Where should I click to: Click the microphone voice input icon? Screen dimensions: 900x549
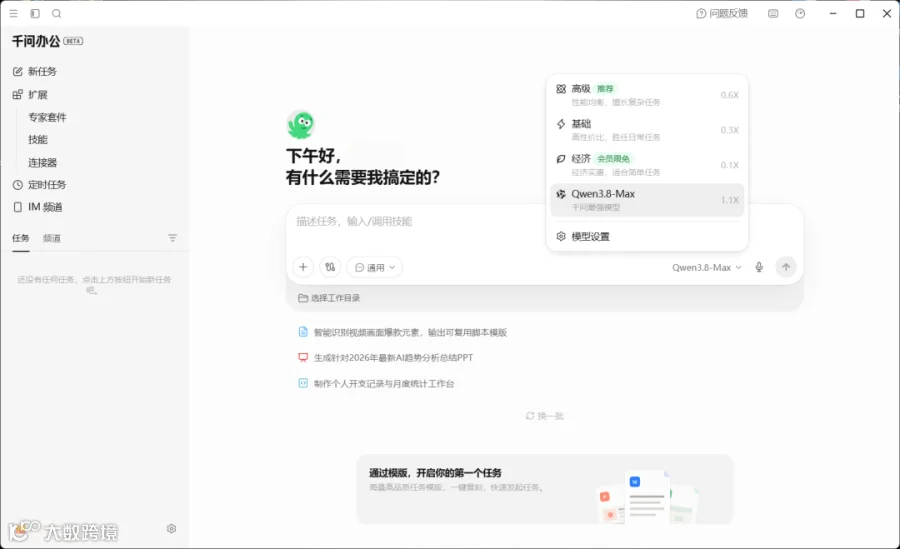tap(759, 267)
